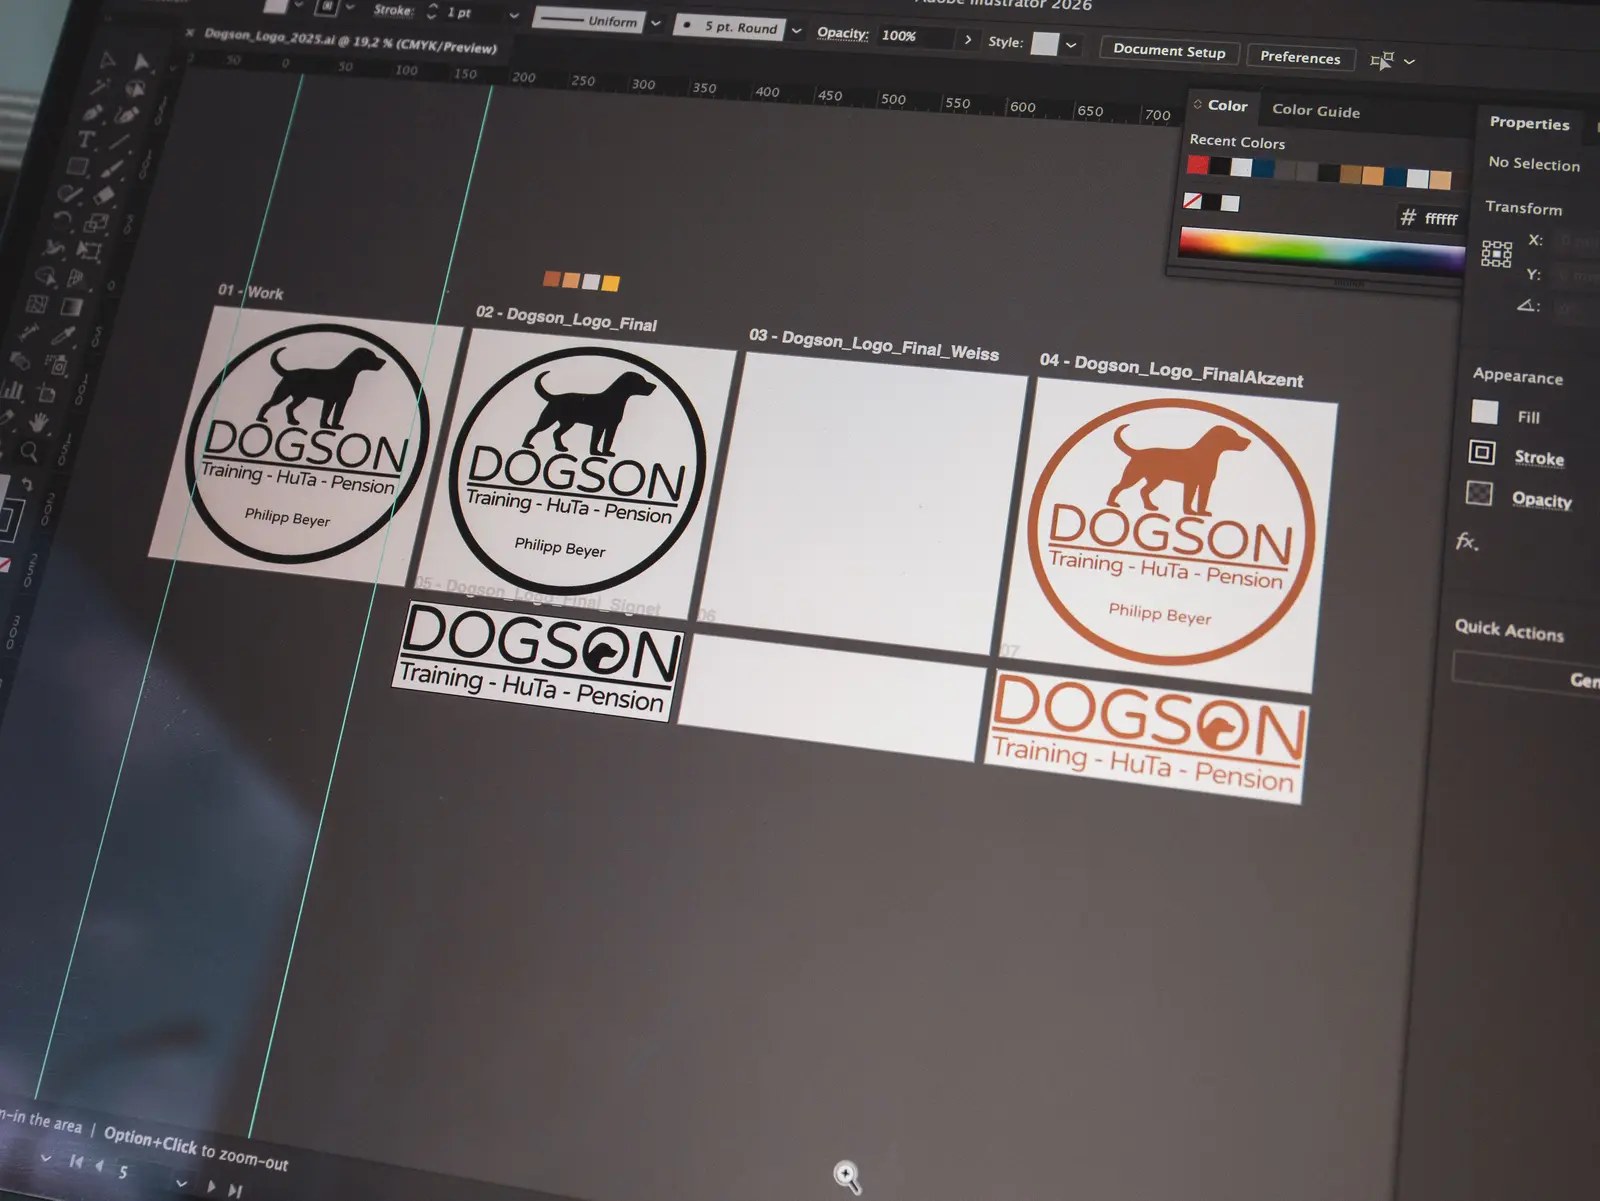Select the Symbol Sprayer tool

56,363
